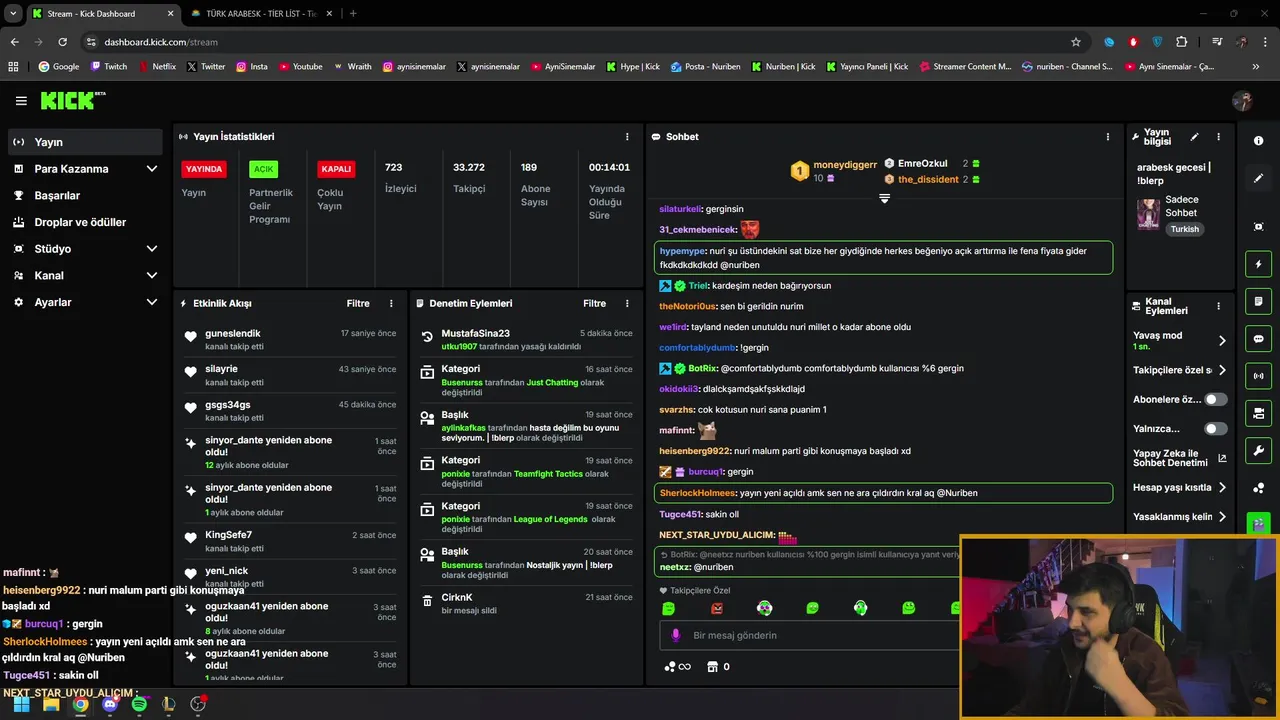Click the lightning bolt icon in right sidebar

(x=1258, y=264)
